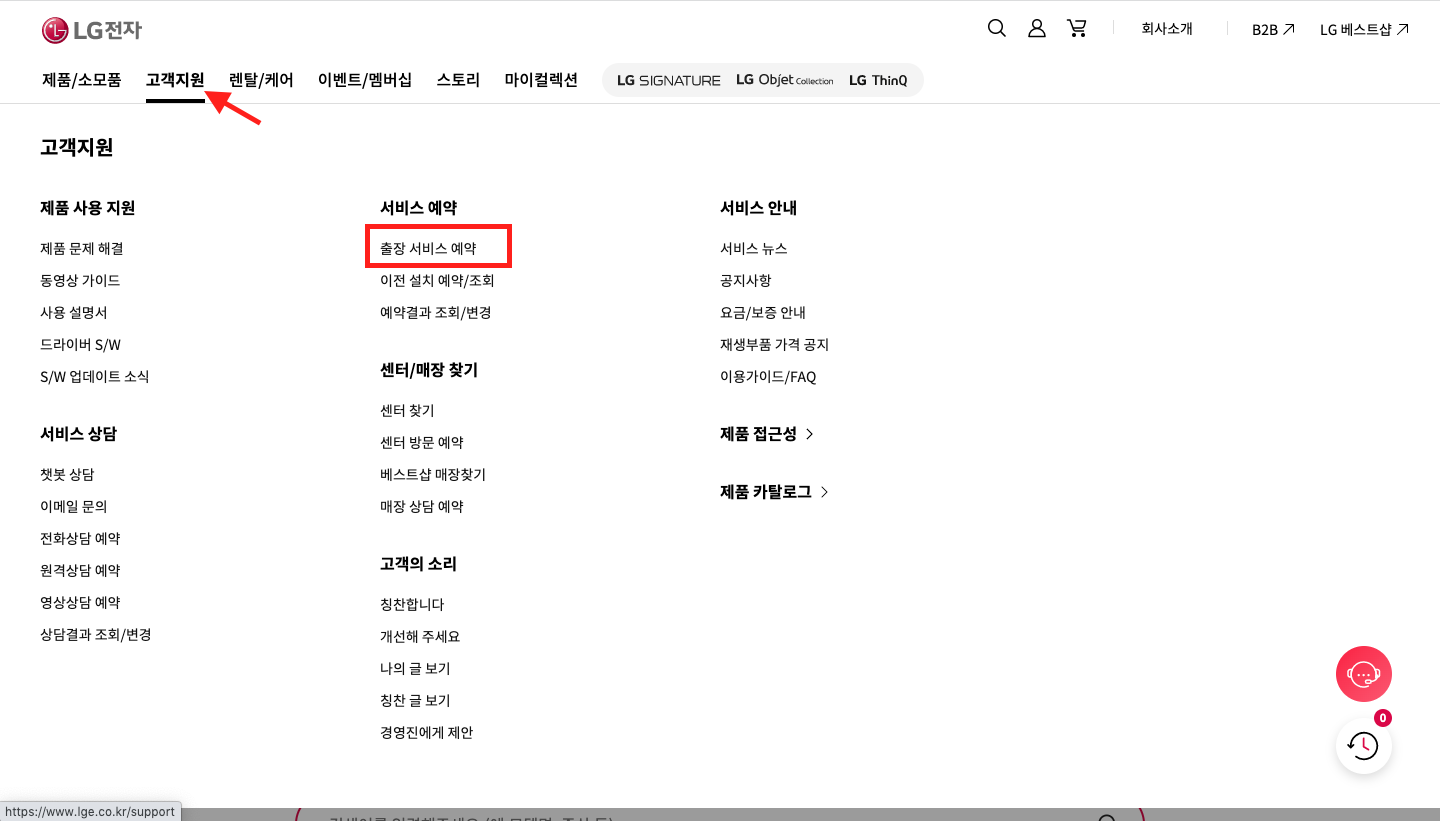Open 서비스 뉴스
The image size is (1440, 821).
[754, 248]
